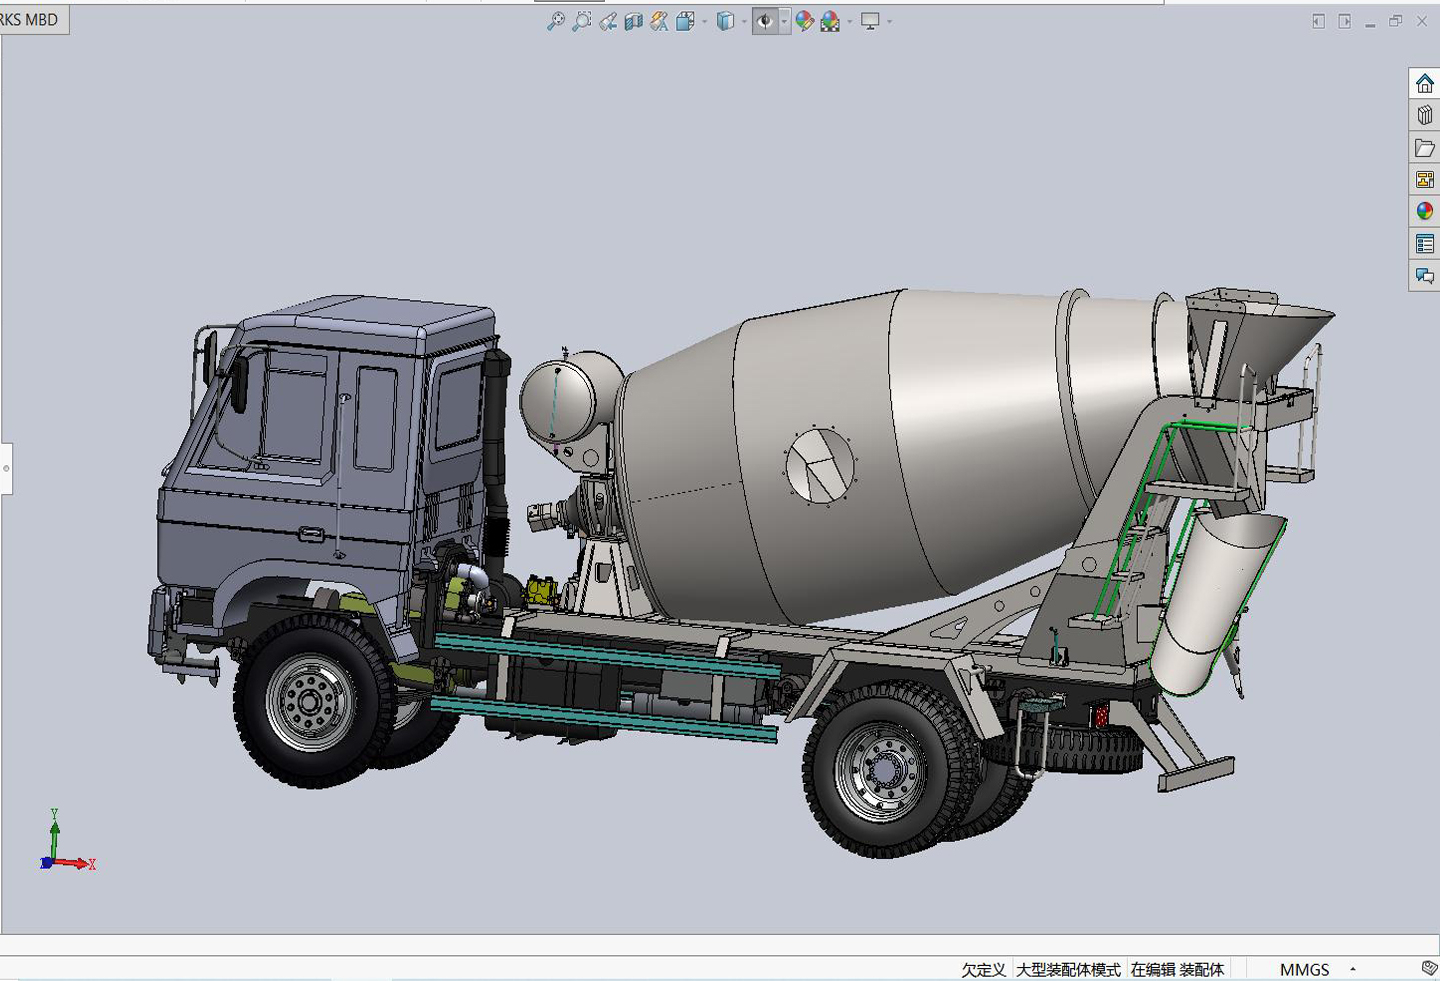Click the Edit Appearance color ball
The height and width of the screenshot is (981, 1440).
[804, 21]
